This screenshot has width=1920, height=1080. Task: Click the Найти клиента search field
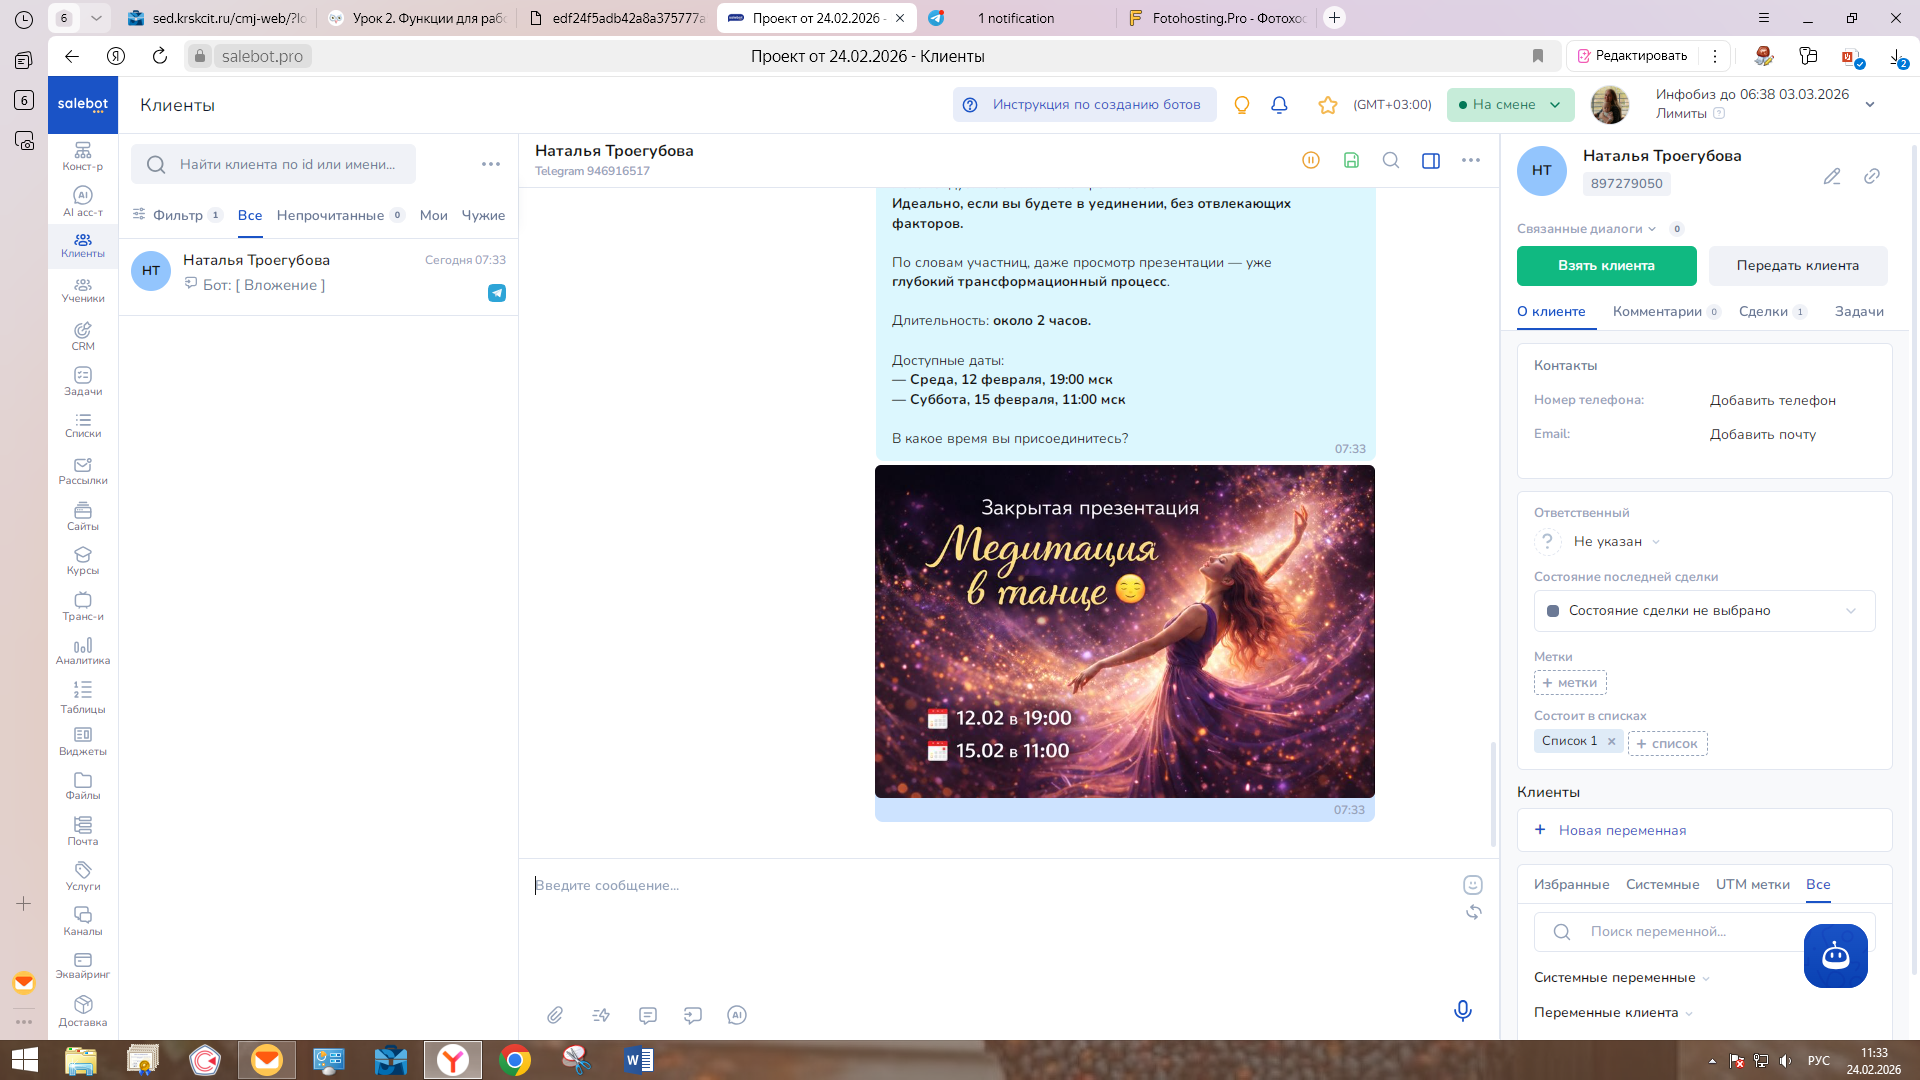(x=286, y=165)
